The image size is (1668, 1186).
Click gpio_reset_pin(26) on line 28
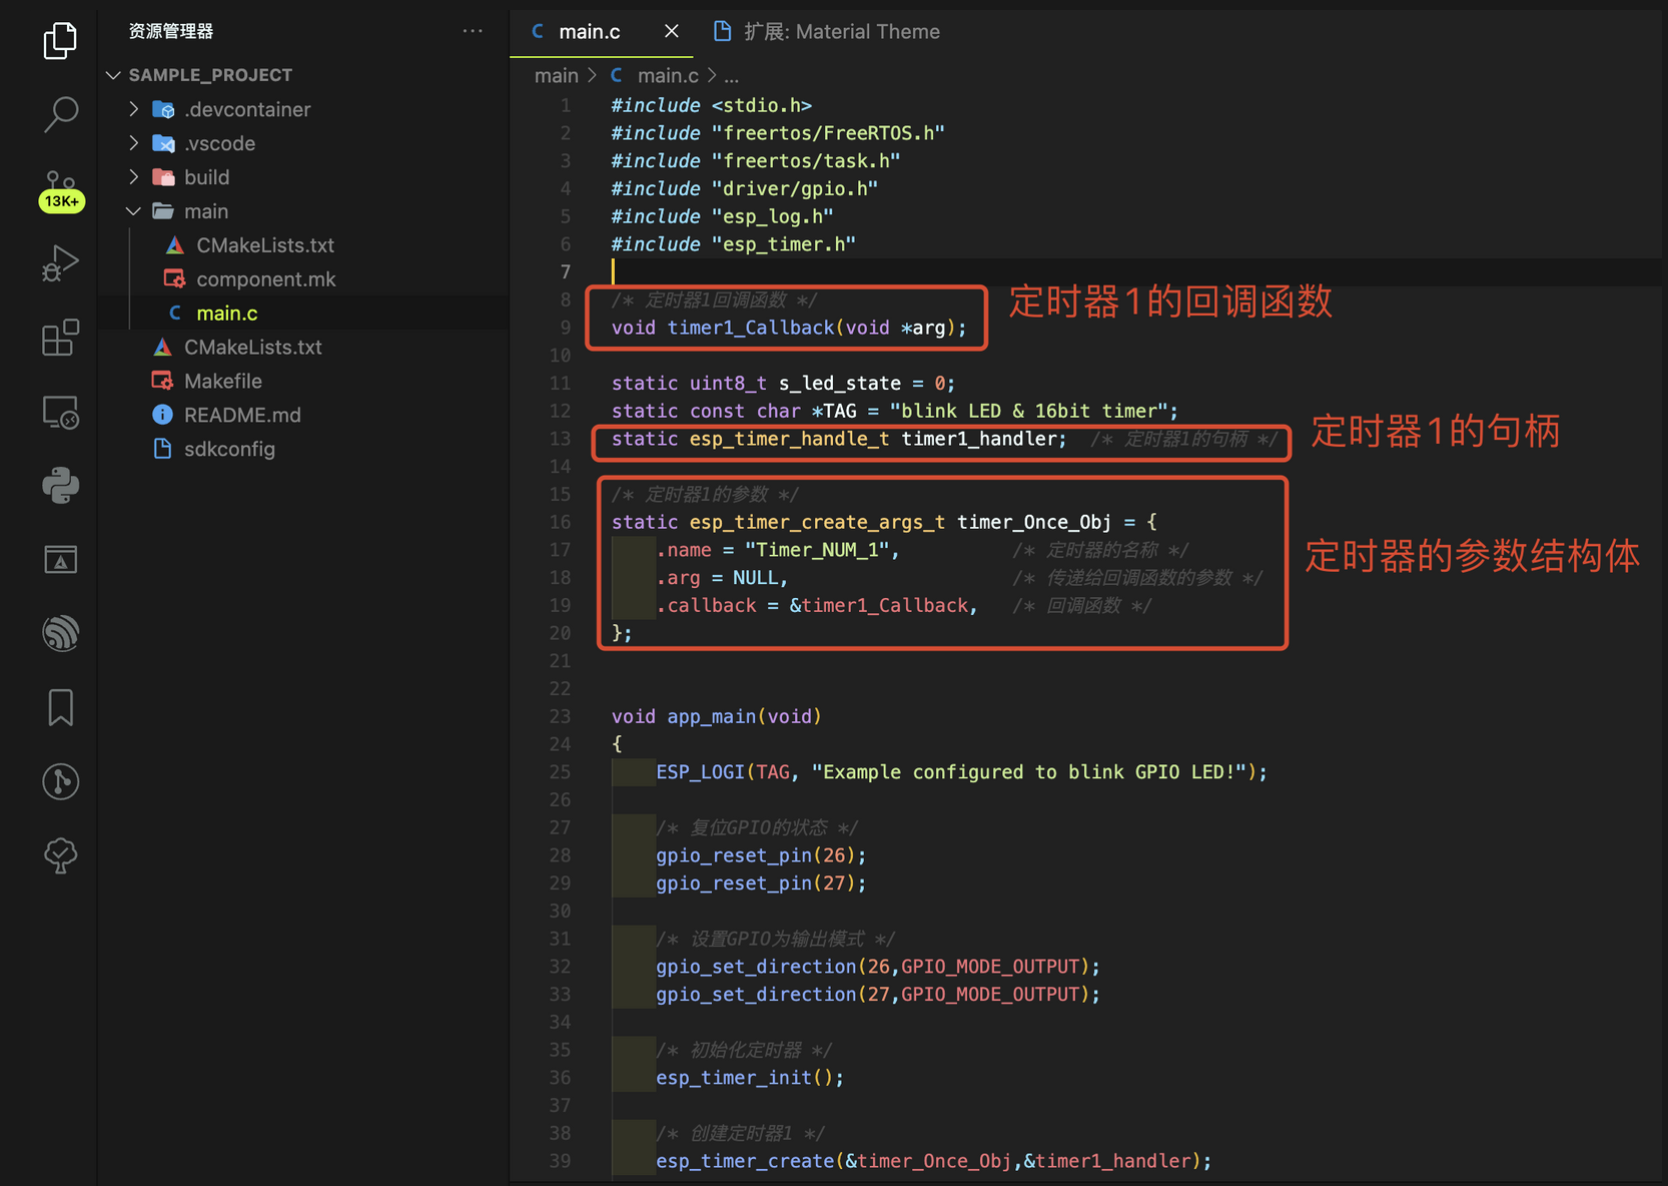click(760, 856)
